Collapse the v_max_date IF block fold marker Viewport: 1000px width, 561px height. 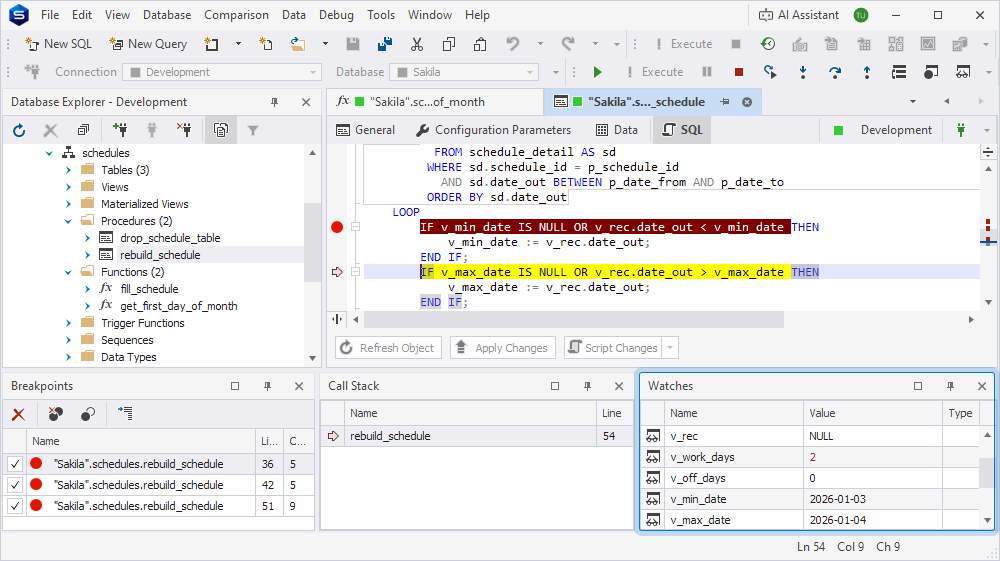356,272
